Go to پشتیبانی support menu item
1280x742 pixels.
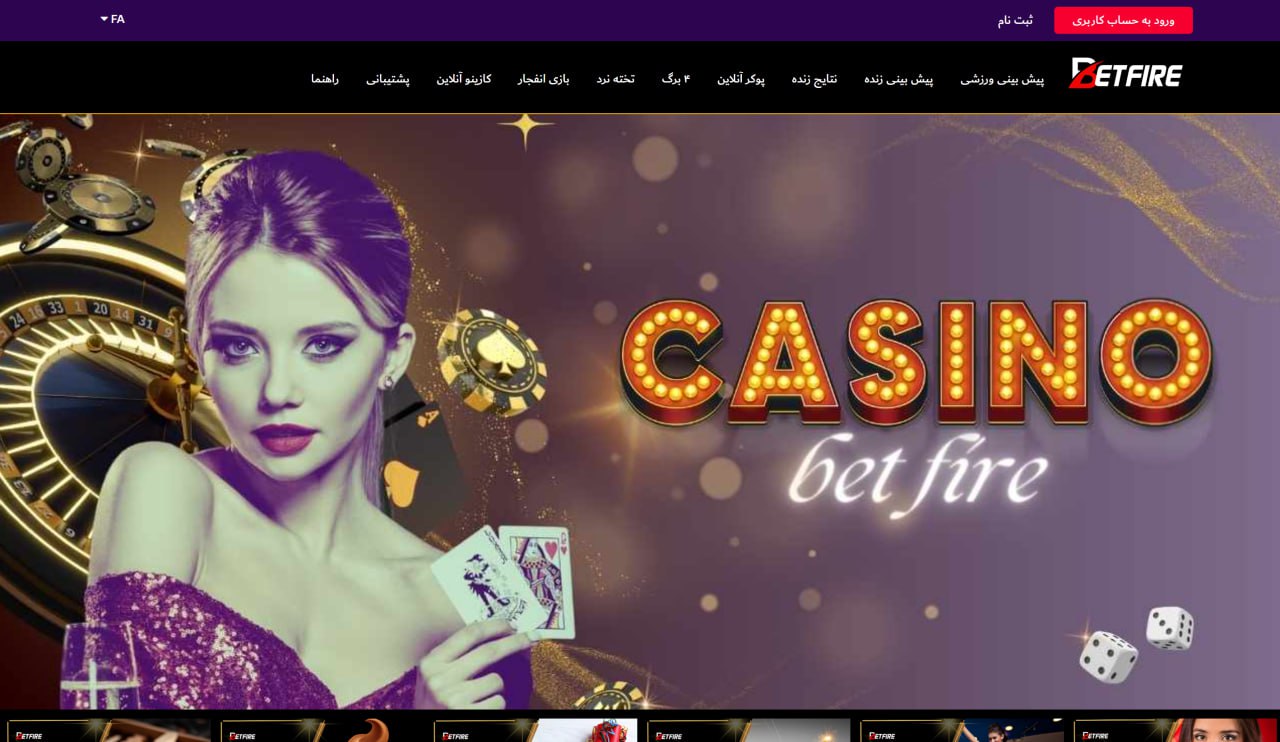(388, 79)
